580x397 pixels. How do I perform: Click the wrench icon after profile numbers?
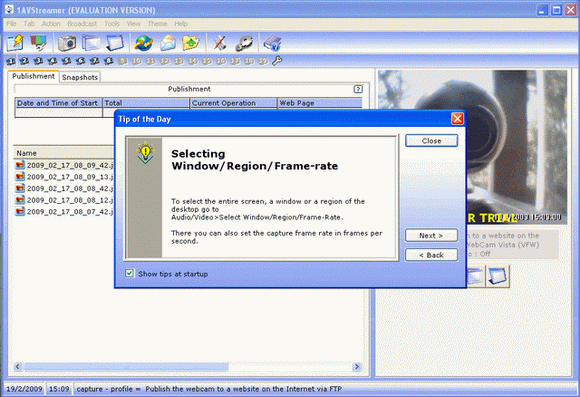277,61
